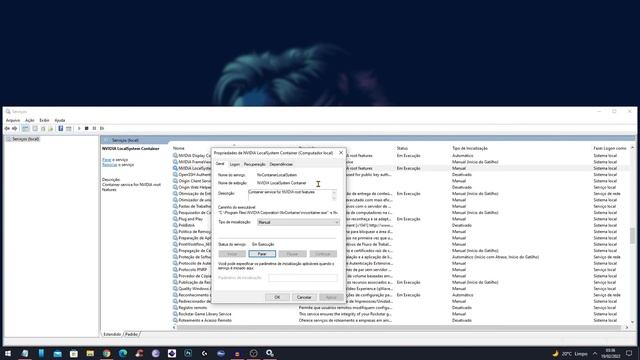The width and height of the screenshot is (640, 360).
Task: Select the Roteamento e Acesso Remoto row
Action: (x=400, y=320)
